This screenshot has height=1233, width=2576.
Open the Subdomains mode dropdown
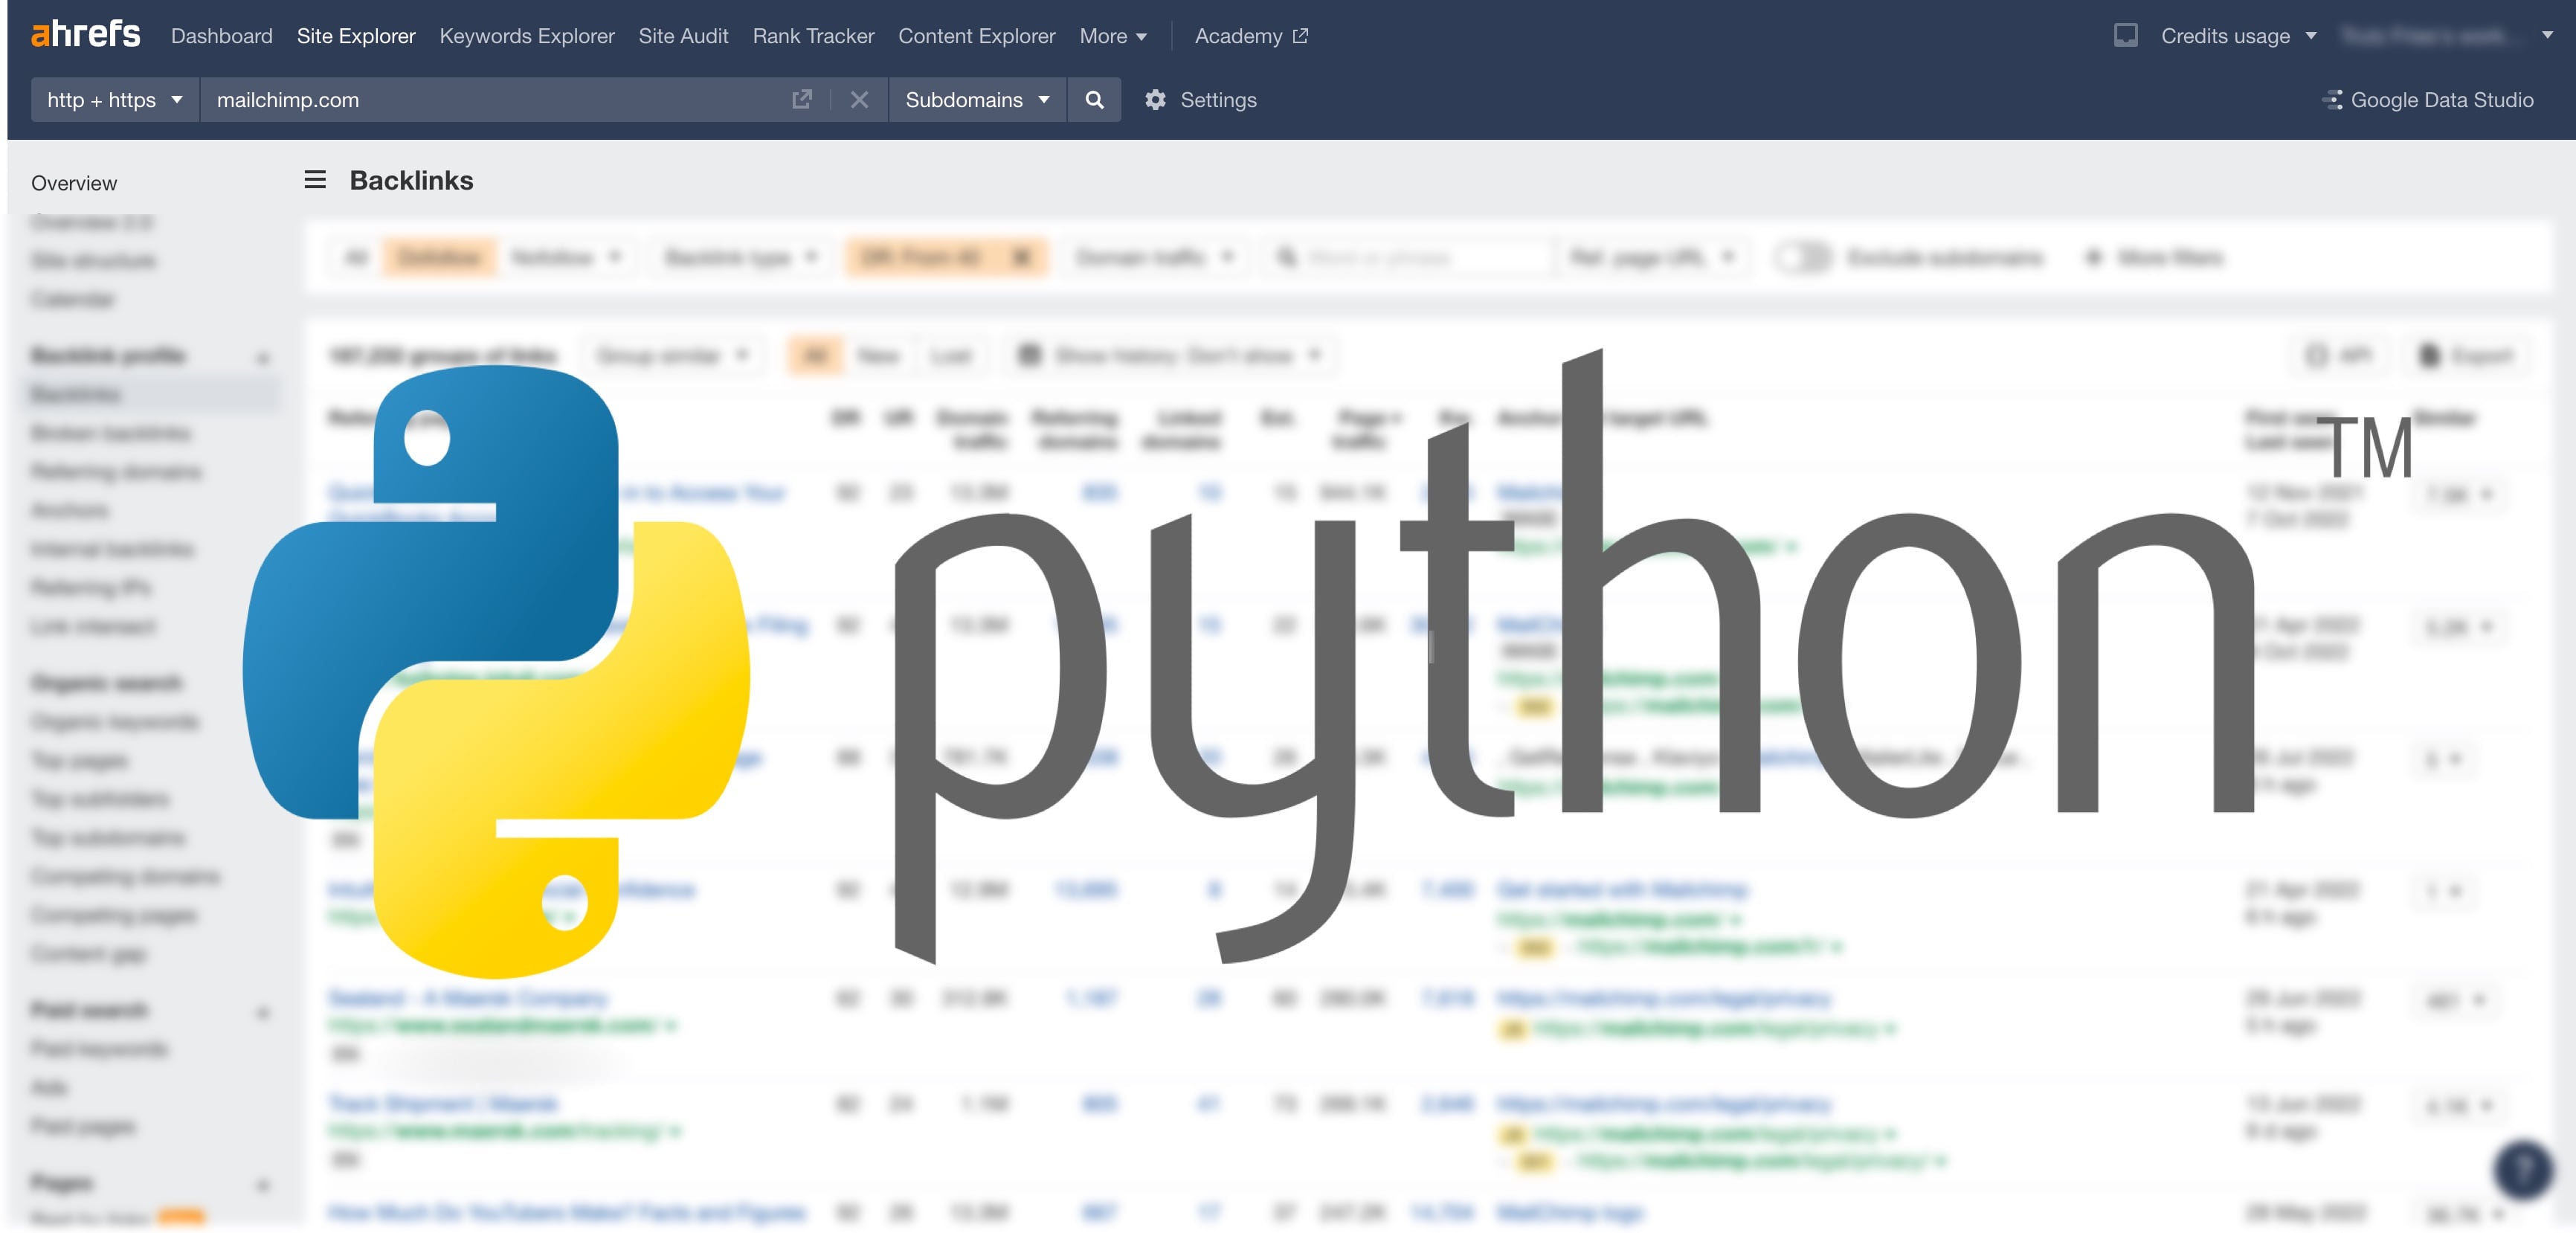coord(977,100)
